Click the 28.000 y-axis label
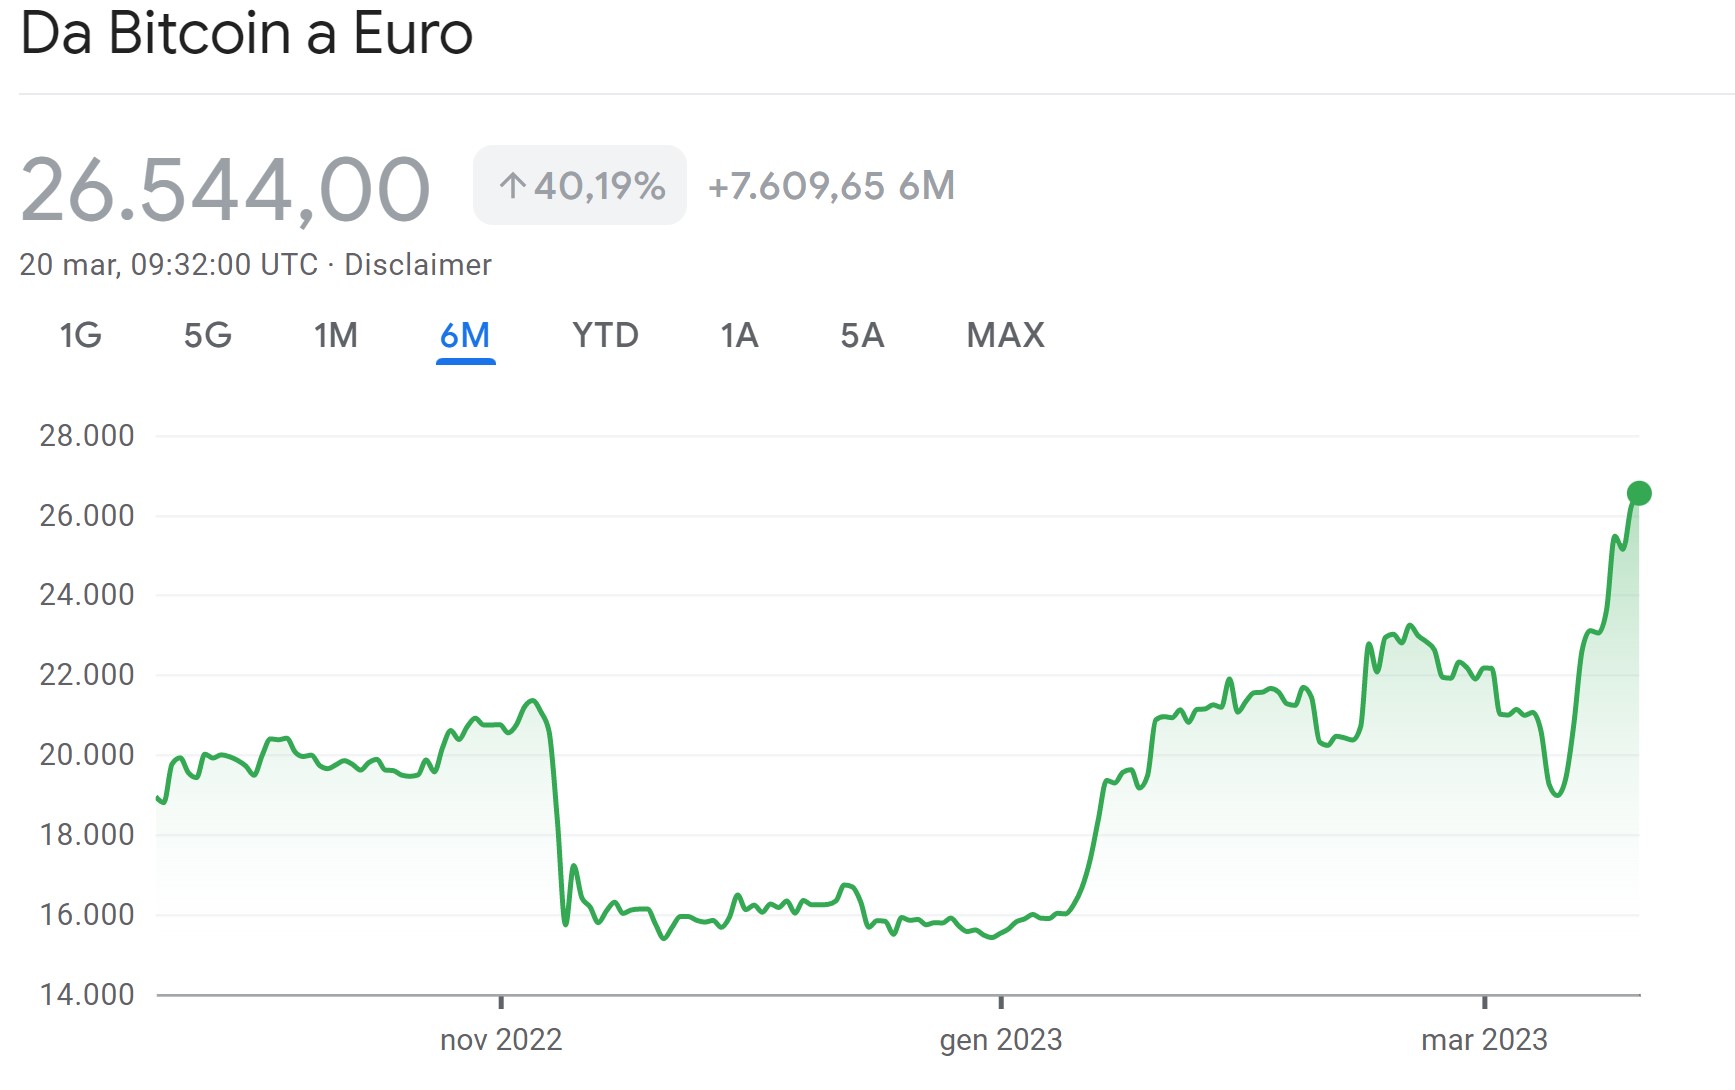 point(87,436)
